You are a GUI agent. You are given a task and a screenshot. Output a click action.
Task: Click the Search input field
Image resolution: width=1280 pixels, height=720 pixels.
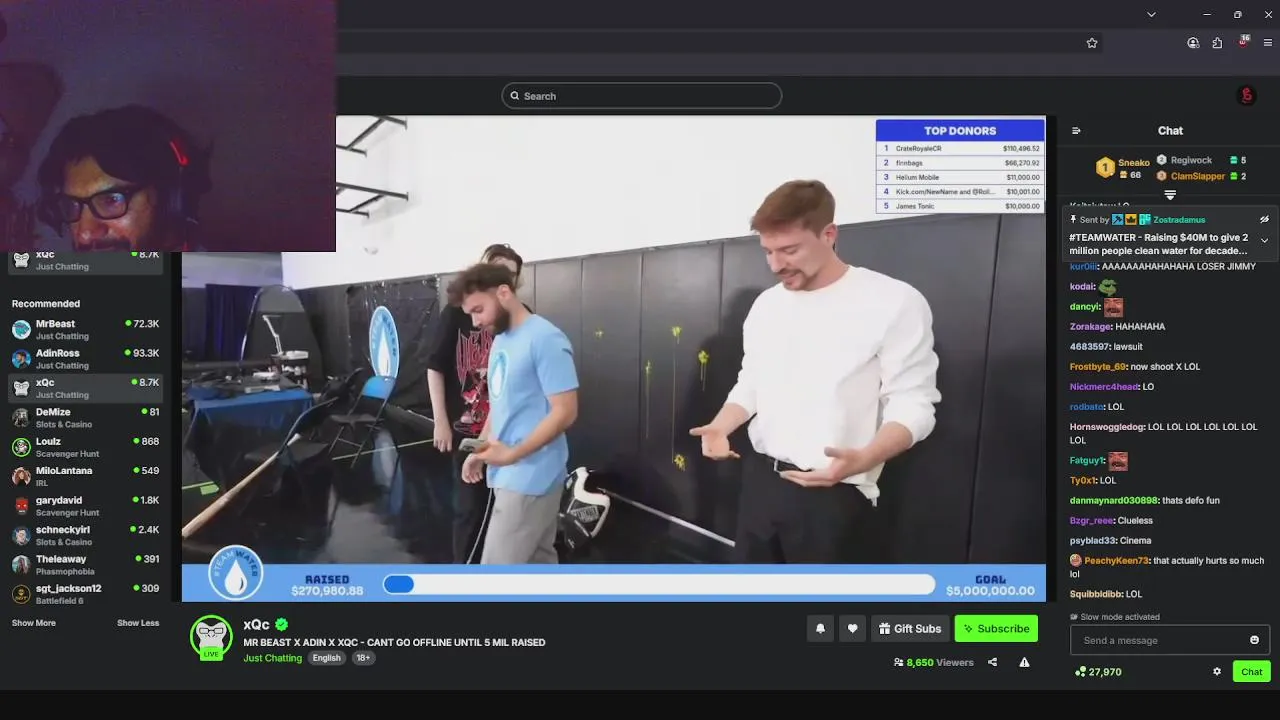coord(642,96)
